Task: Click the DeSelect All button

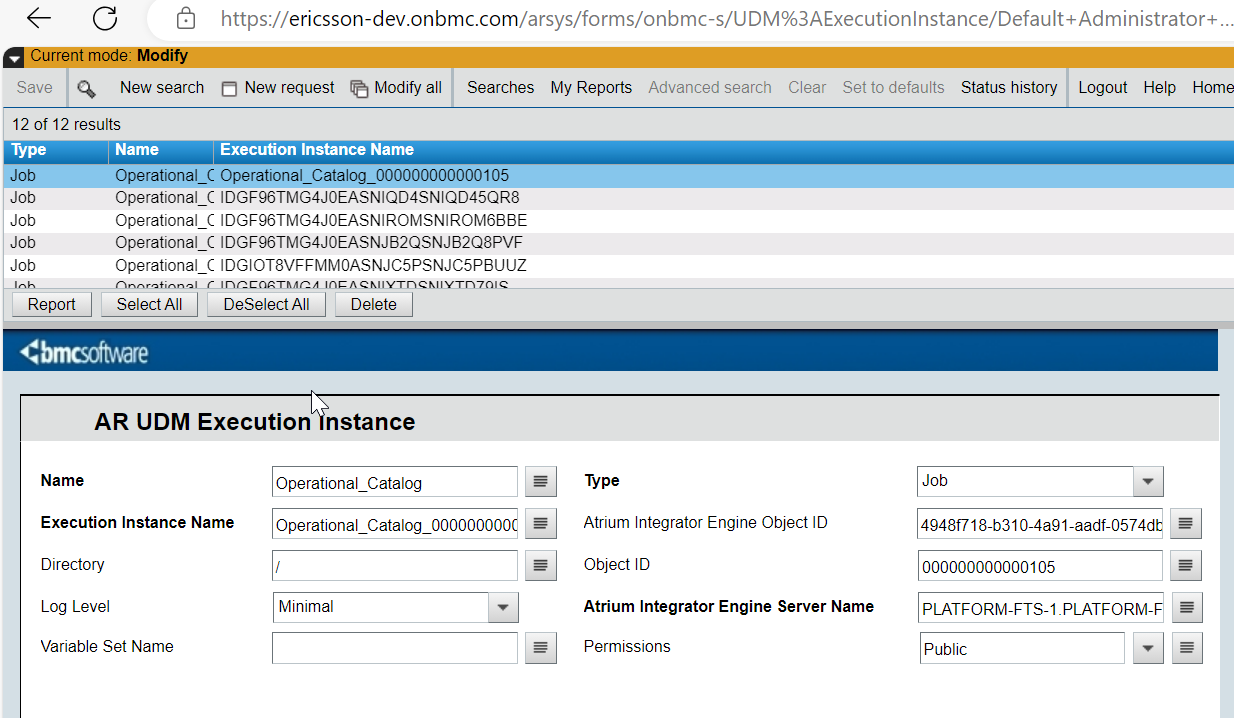Action: [266, 305]
